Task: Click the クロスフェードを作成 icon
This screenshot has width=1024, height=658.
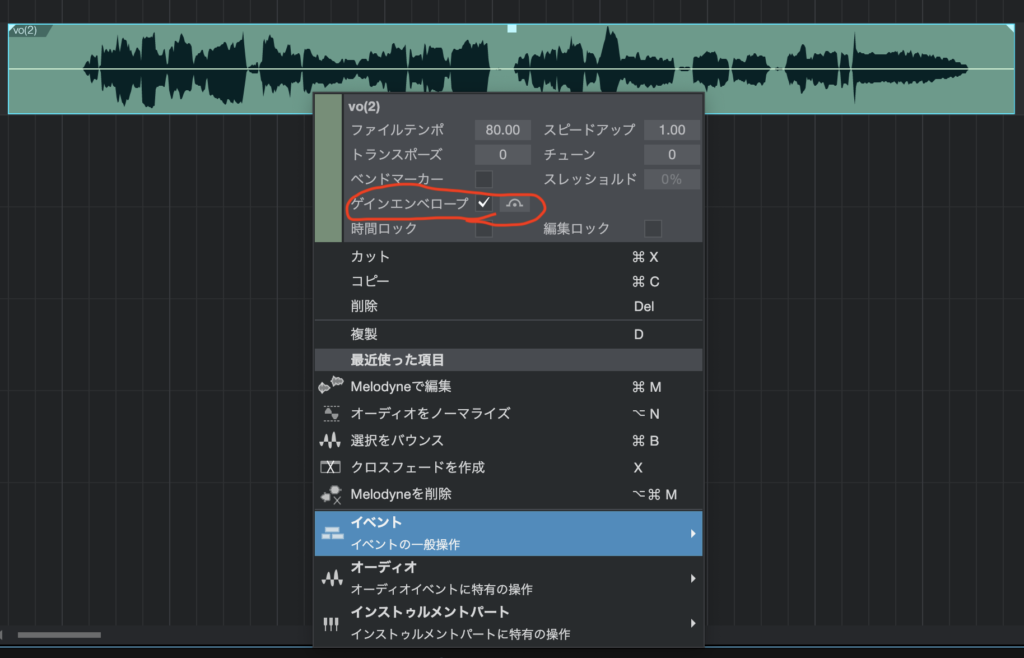Action: pos(331,467)
